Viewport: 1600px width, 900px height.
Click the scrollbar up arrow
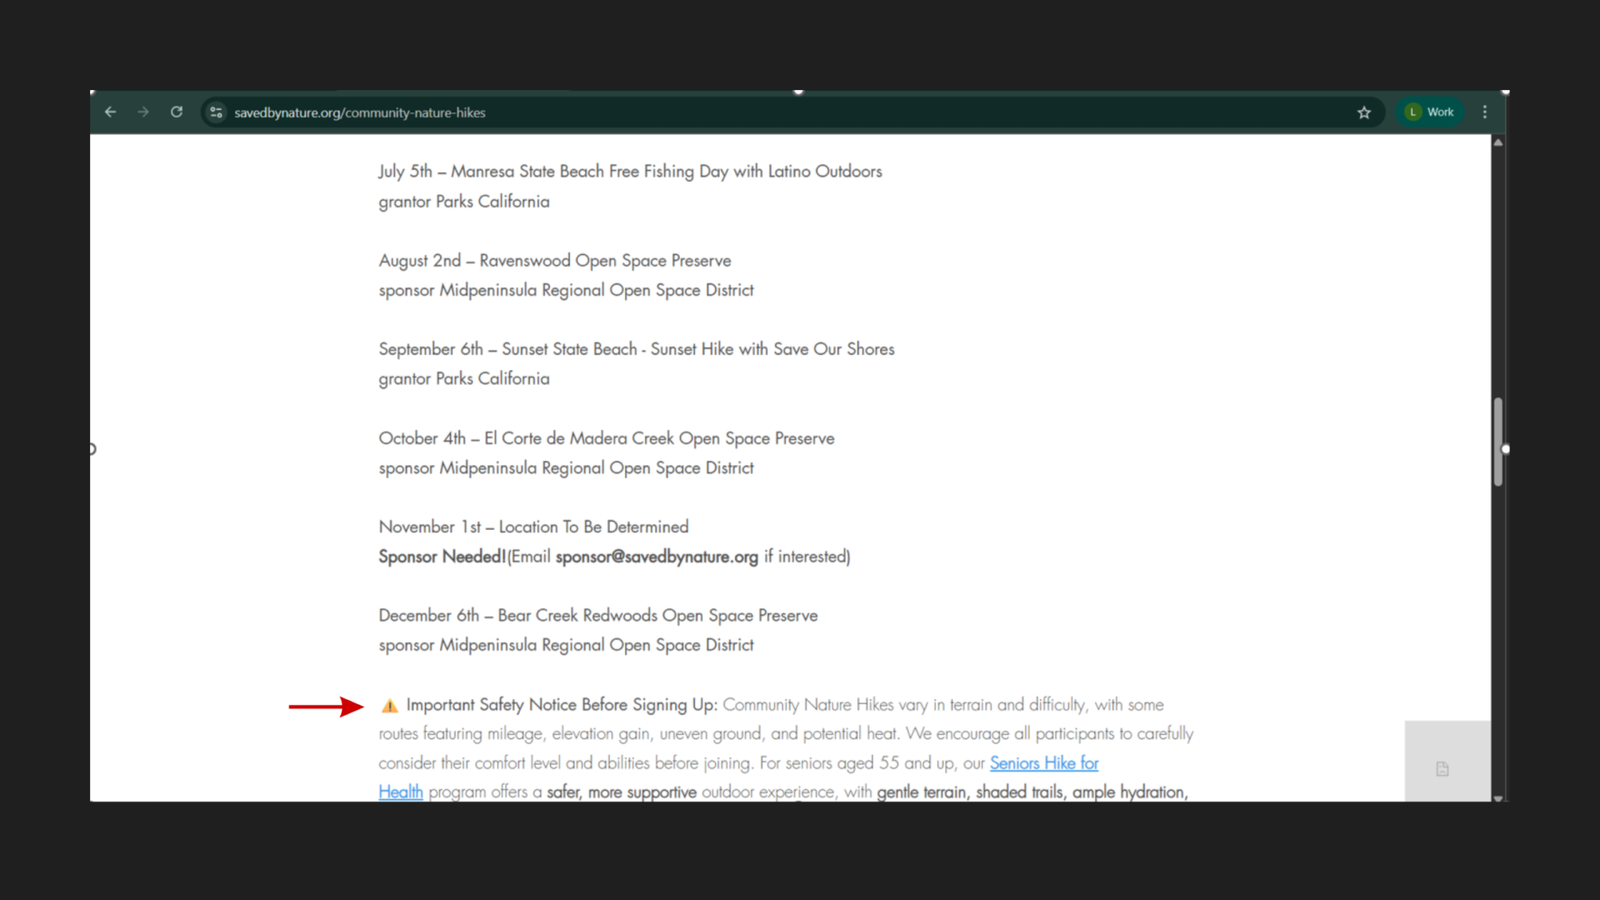point(1498,143)
